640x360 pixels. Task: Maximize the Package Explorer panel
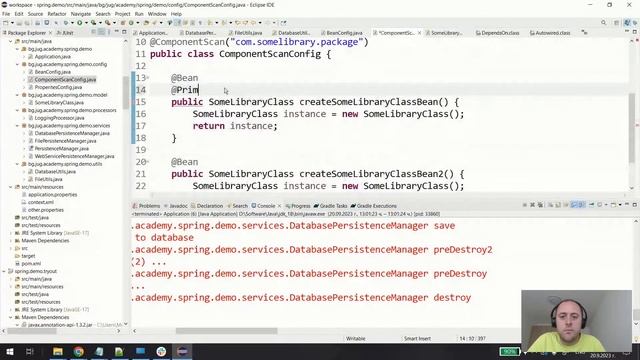pyautogui.click(x=124, y=32)
